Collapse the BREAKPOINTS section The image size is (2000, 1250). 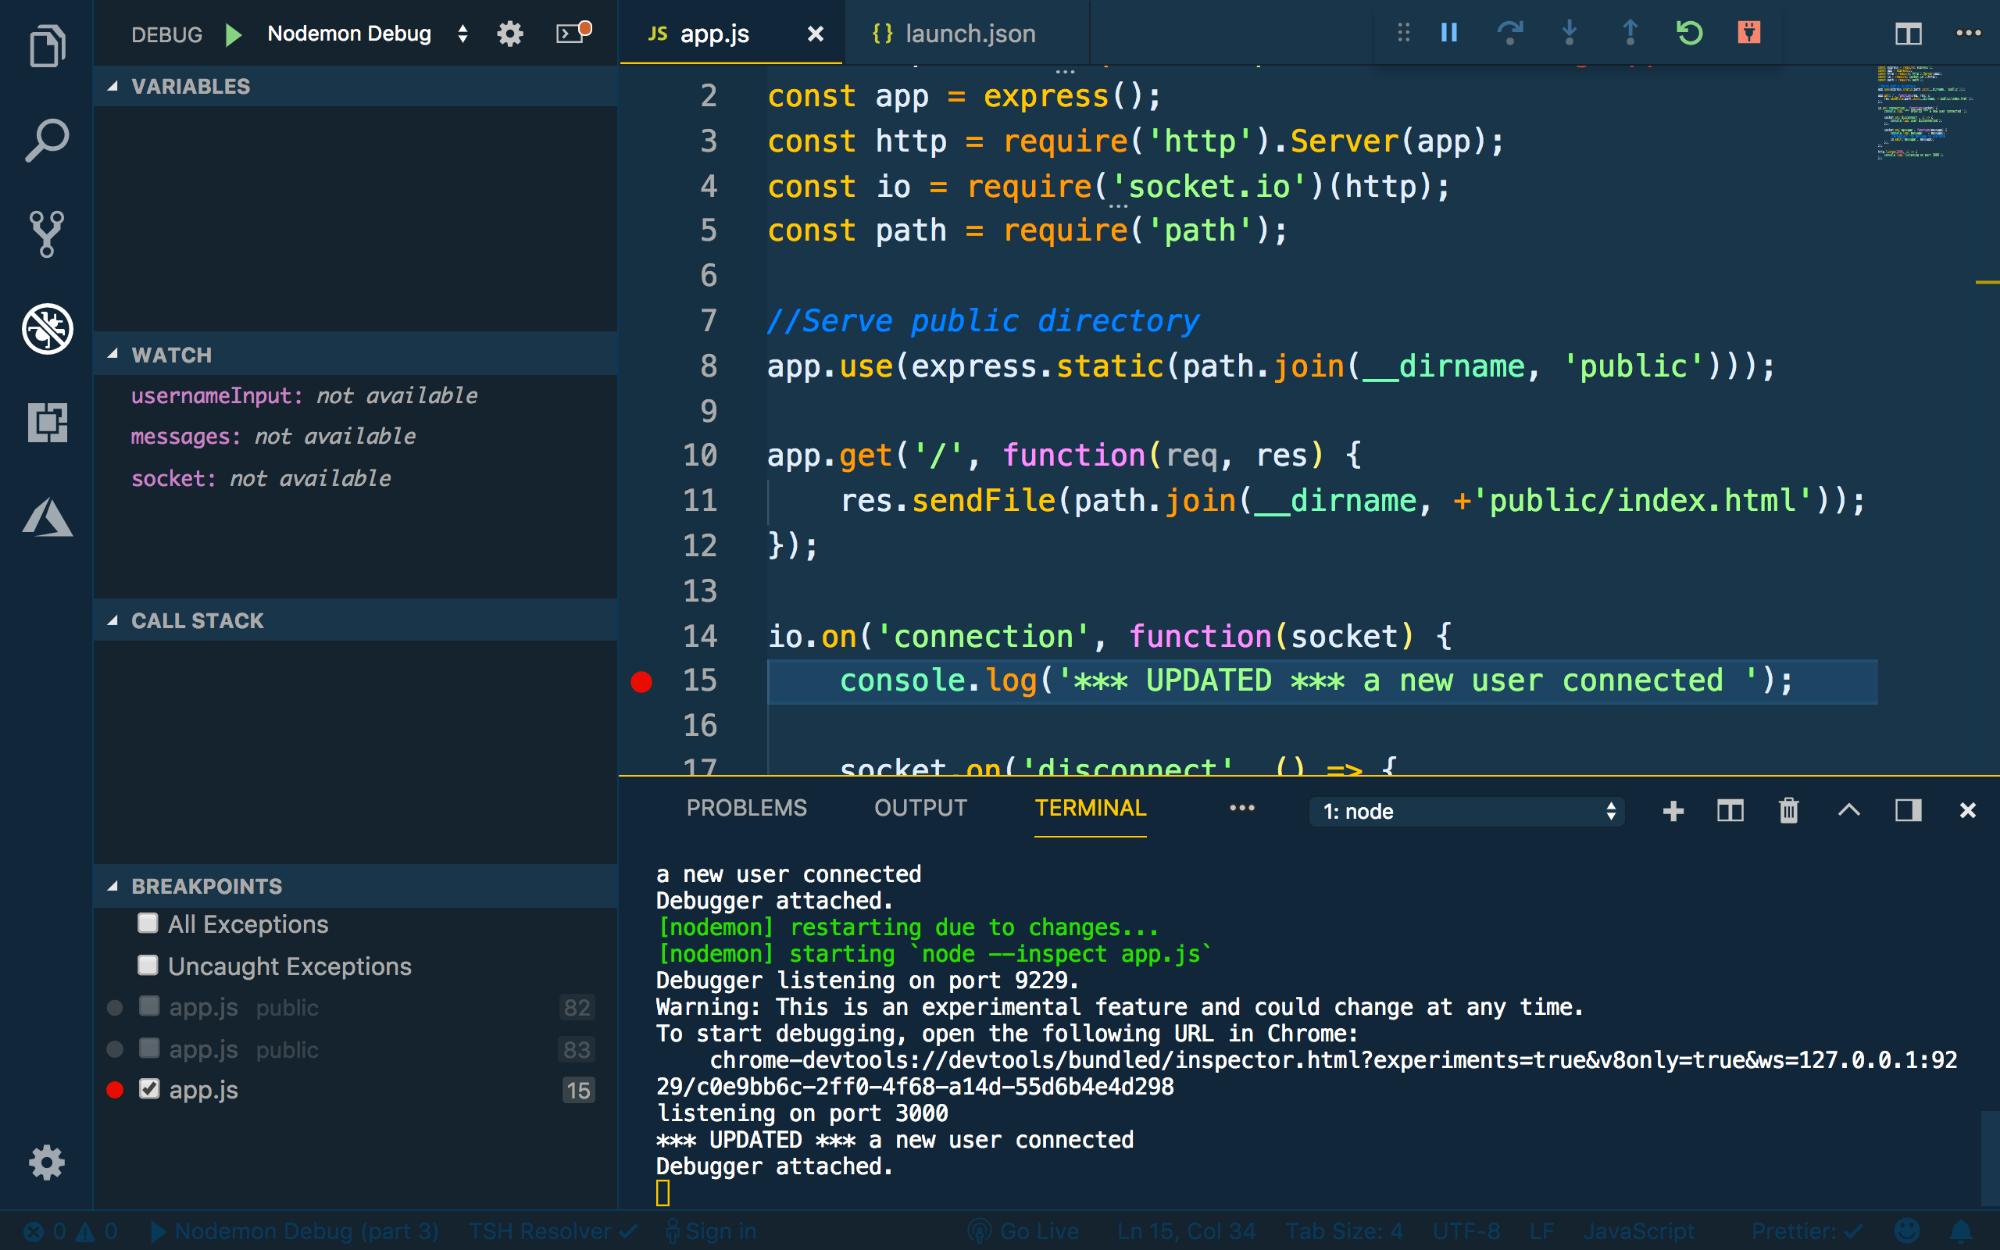pyautogui.click(x=355, y=886)
